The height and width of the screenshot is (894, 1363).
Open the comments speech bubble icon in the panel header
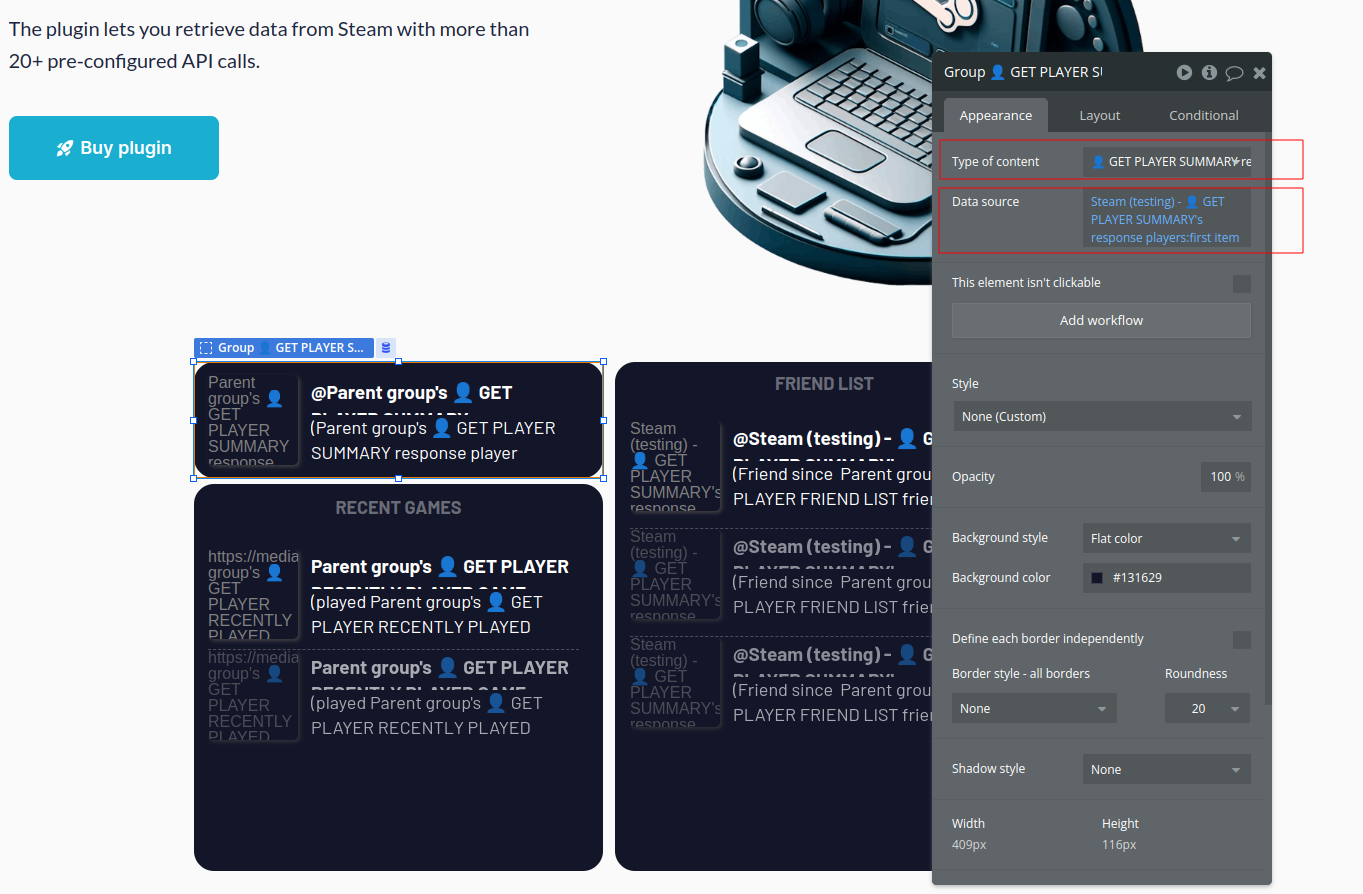point(1234,73)
